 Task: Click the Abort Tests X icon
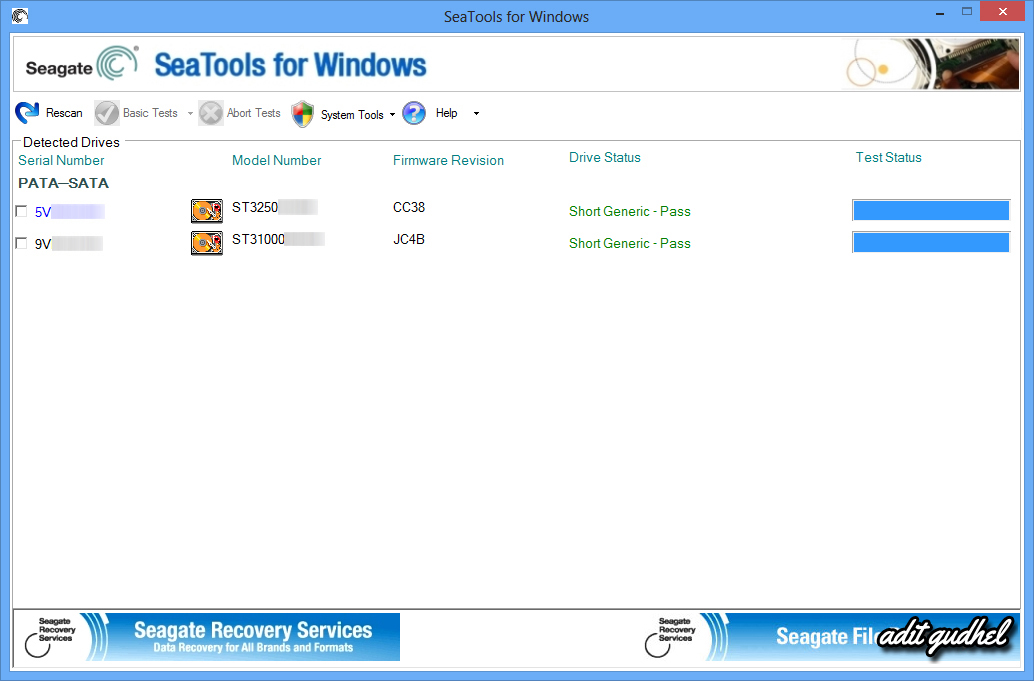point(210,113)
